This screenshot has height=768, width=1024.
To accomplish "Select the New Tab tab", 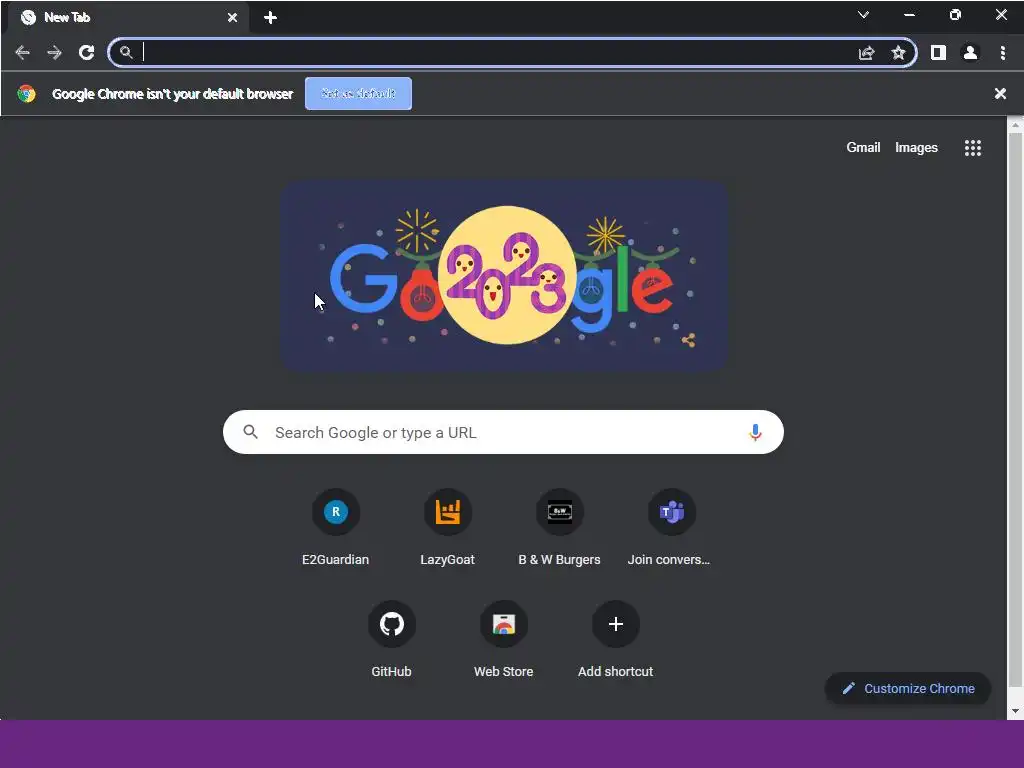I will point(128,18).
